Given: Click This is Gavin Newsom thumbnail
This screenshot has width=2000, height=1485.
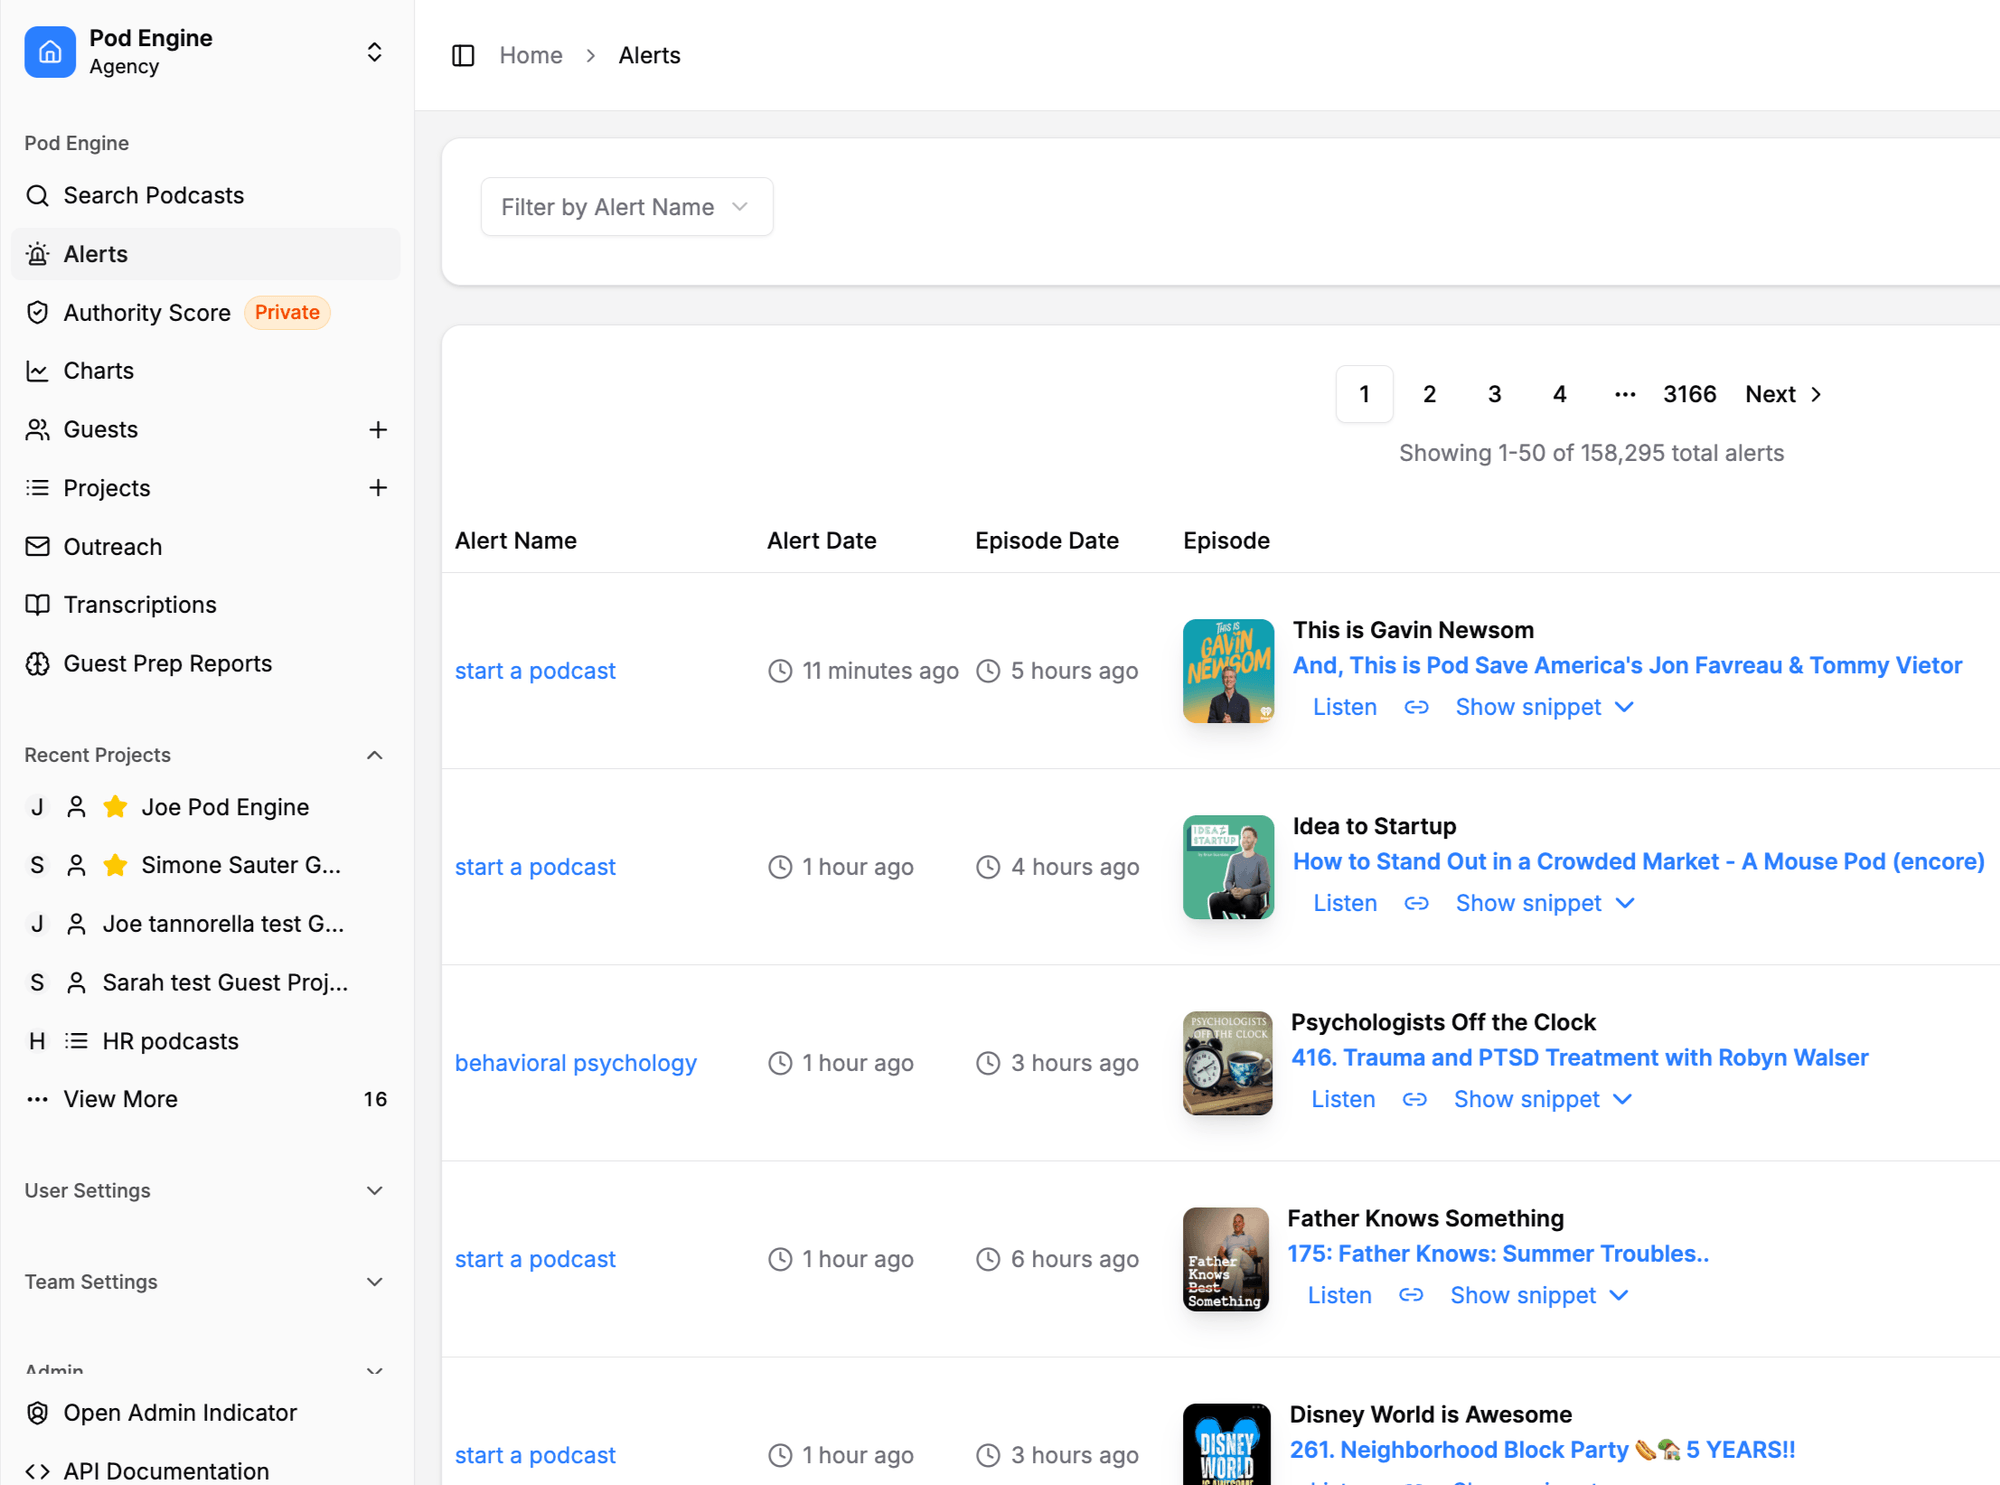Looking at the screenshot, I should point(1228,671).
